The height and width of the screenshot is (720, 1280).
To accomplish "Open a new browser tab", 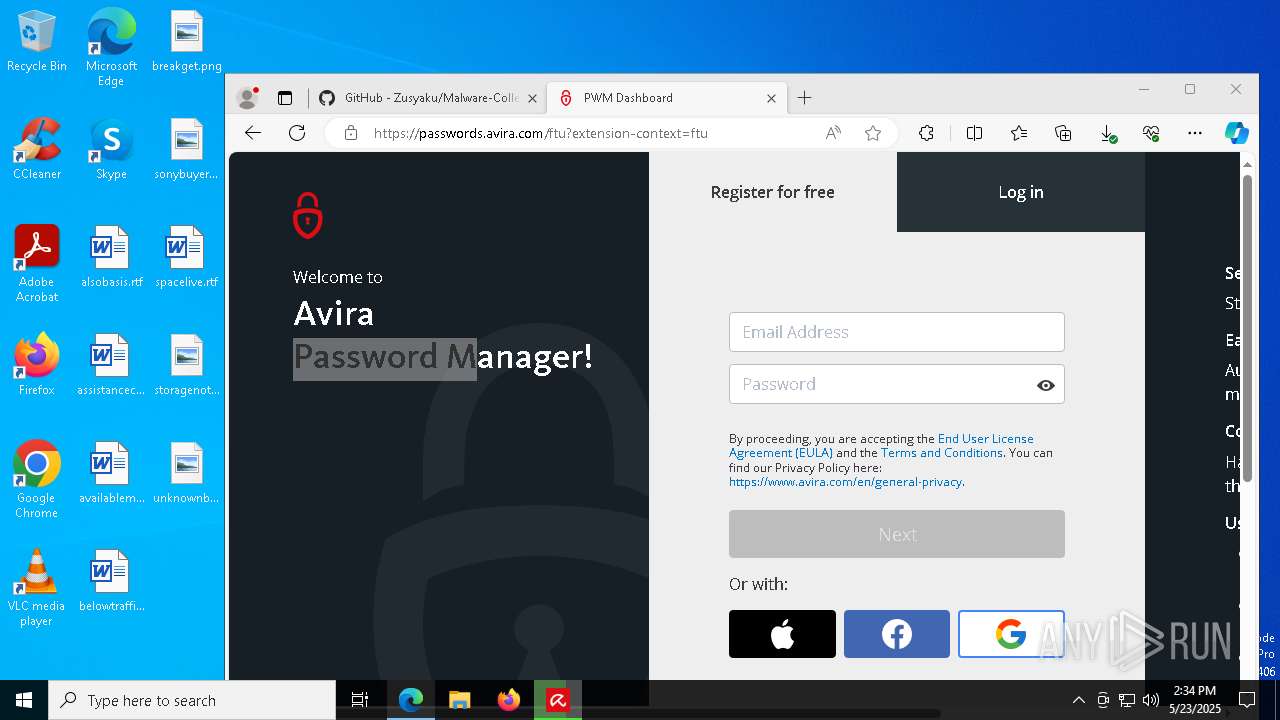I will (805, 98).
